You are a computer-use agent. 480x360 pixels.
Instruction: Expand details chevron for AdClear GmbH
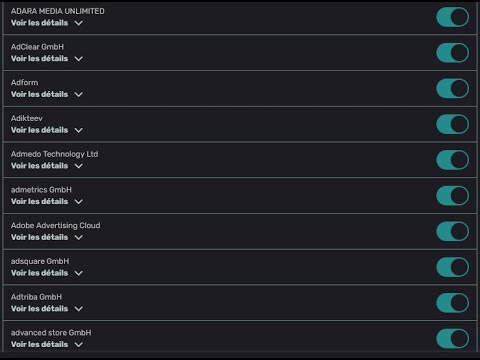coord(79,59)
